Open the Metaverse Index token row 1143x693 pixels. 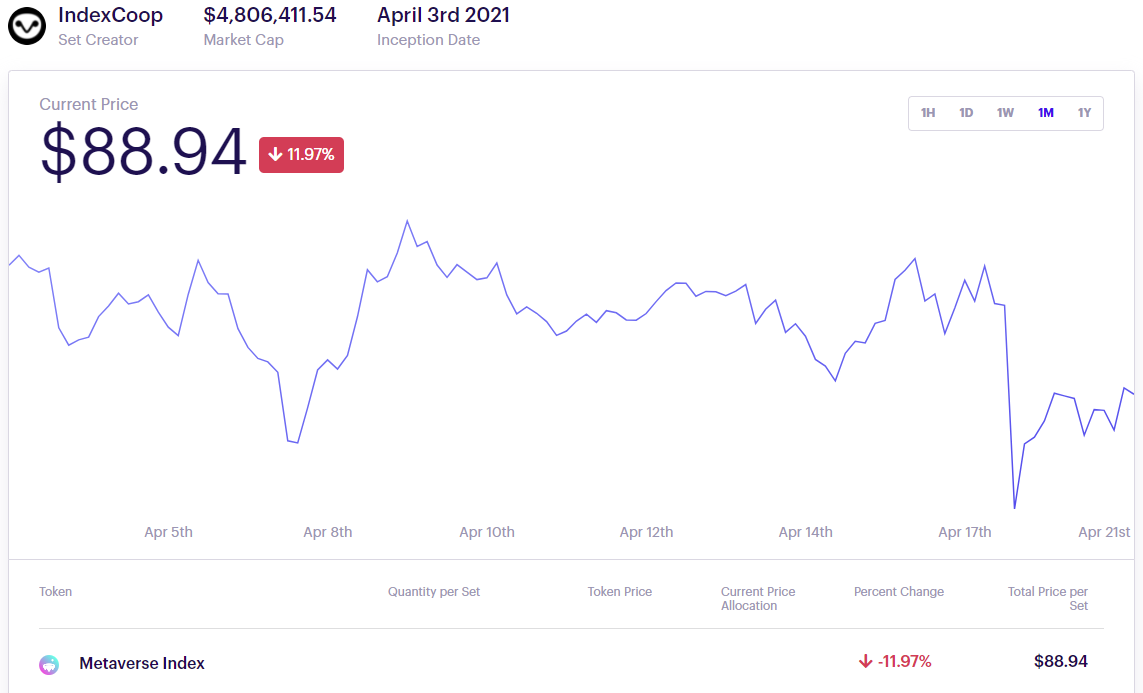(x=142, y=663)
